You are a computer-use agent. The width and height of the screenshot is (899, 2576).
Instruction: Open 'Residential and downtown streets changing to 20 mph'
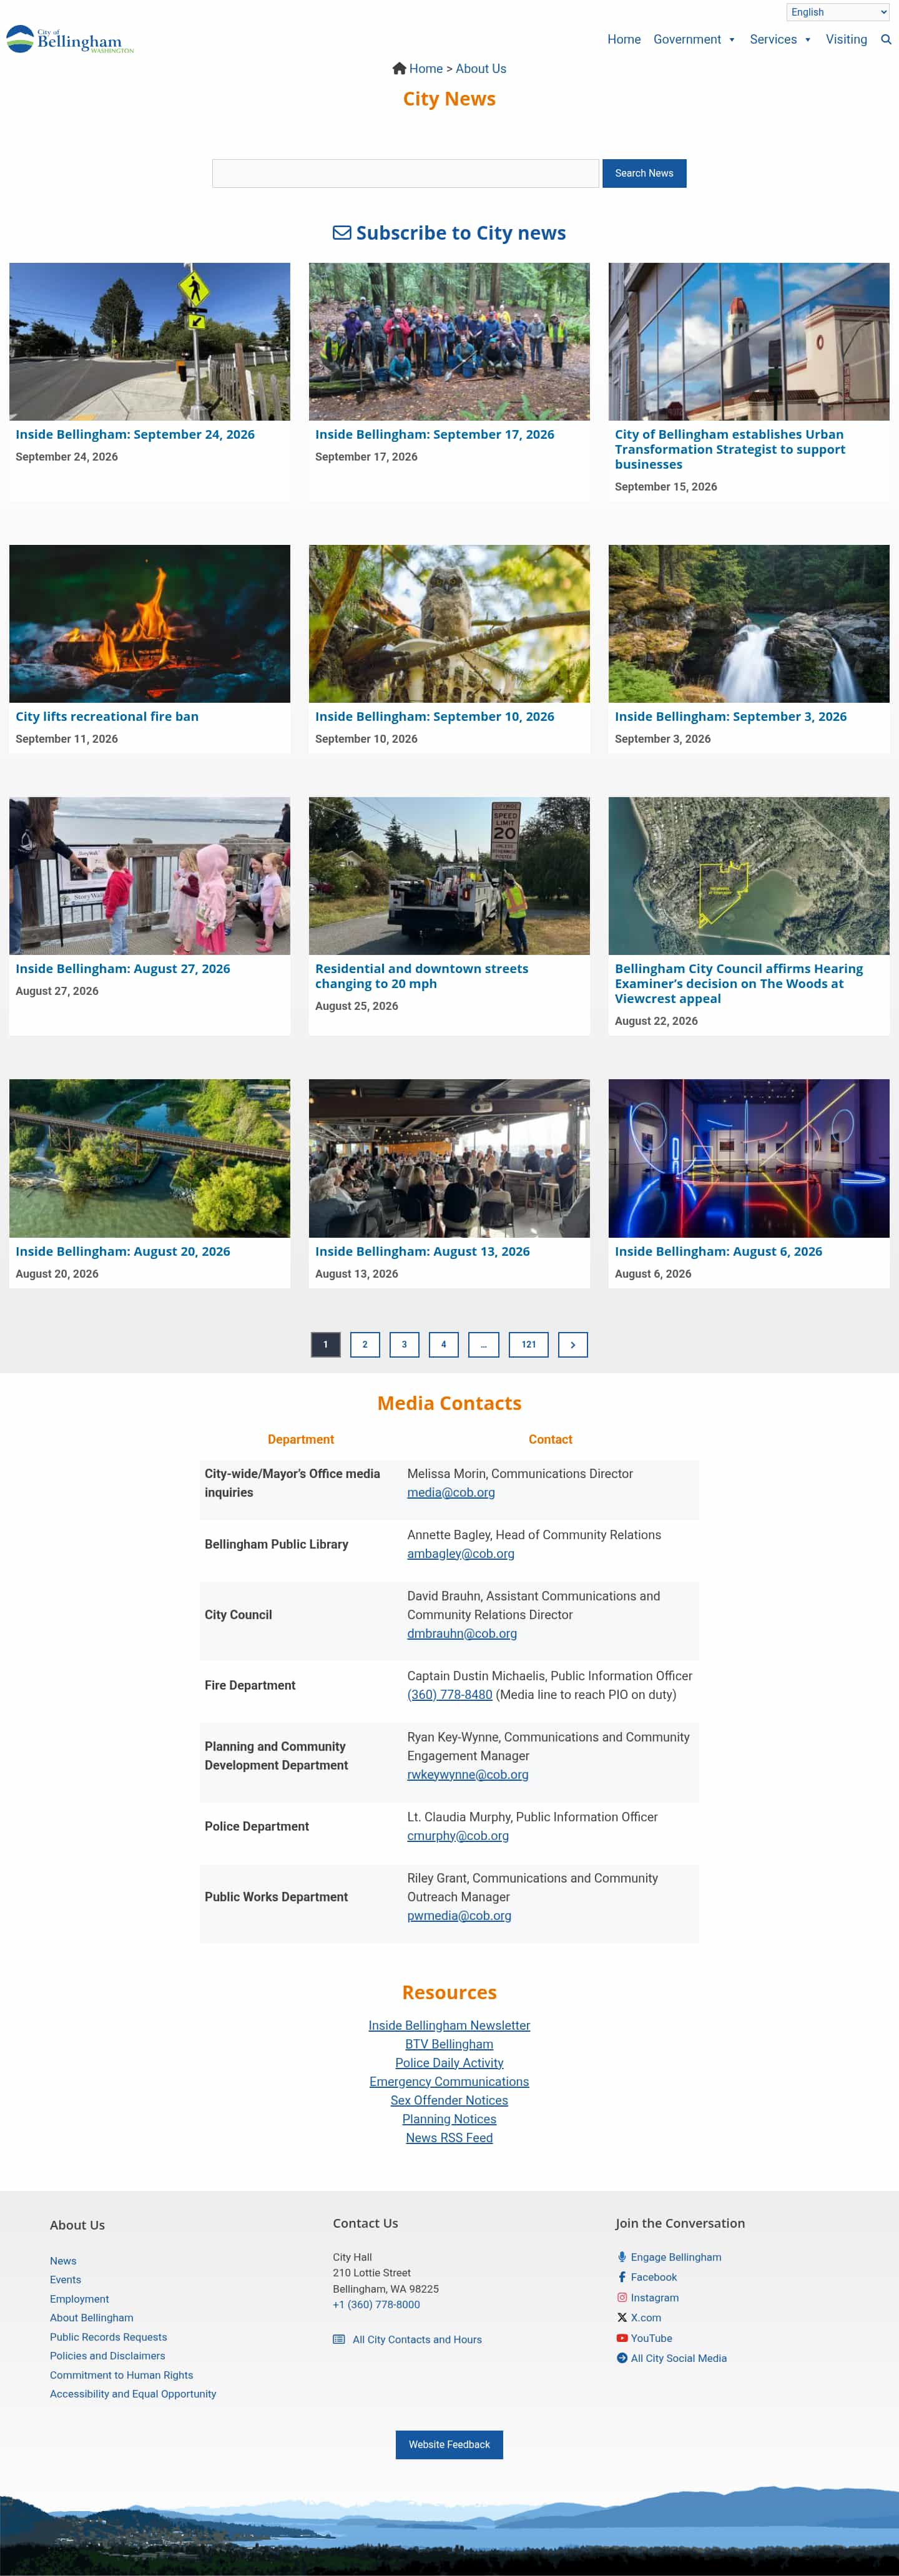pyautogui.click(x=422, y=976)
